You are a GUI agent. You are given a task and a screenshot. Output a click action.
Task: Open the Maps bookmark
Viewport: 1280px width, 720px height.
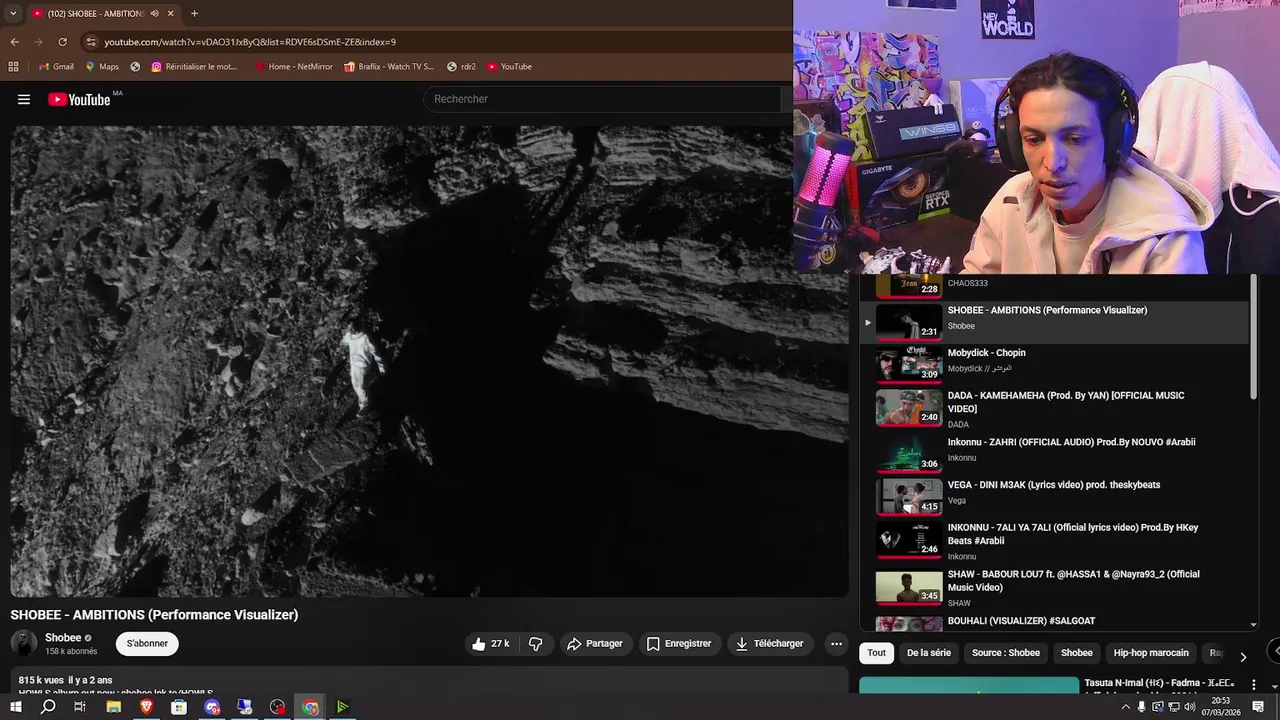(x=102, y=67)
